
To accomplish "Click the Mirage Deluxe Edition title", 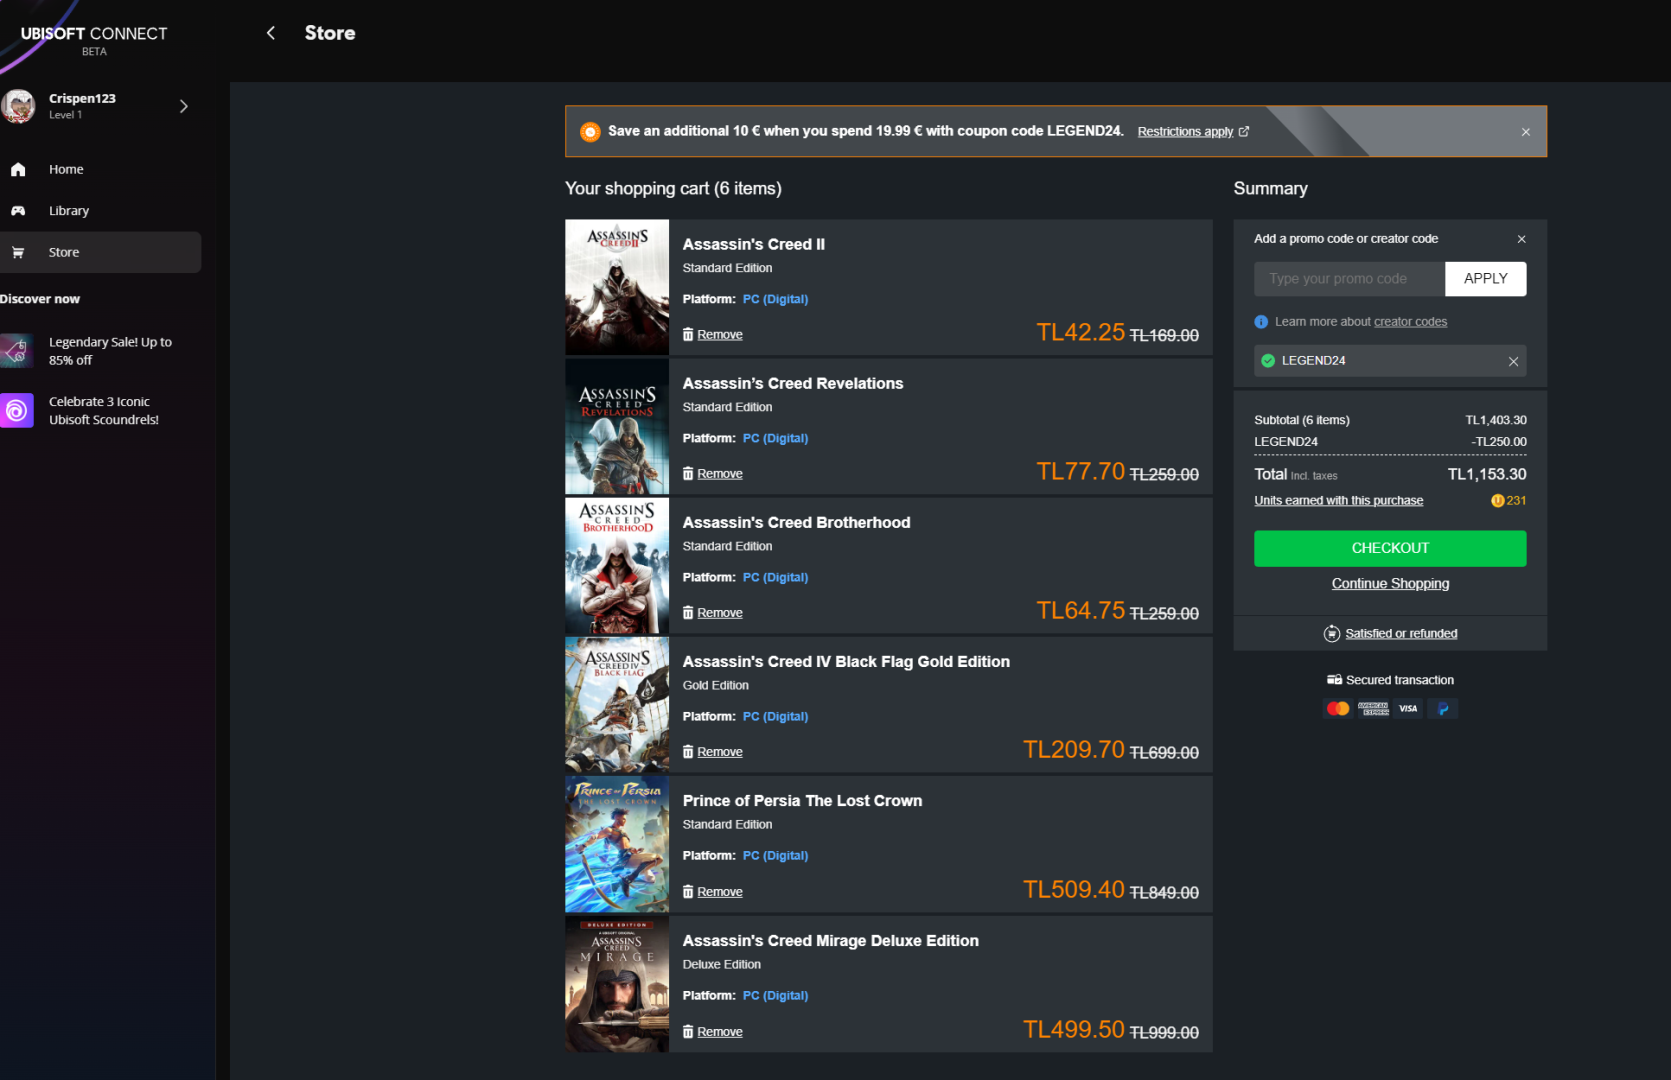I will (831, 940).
